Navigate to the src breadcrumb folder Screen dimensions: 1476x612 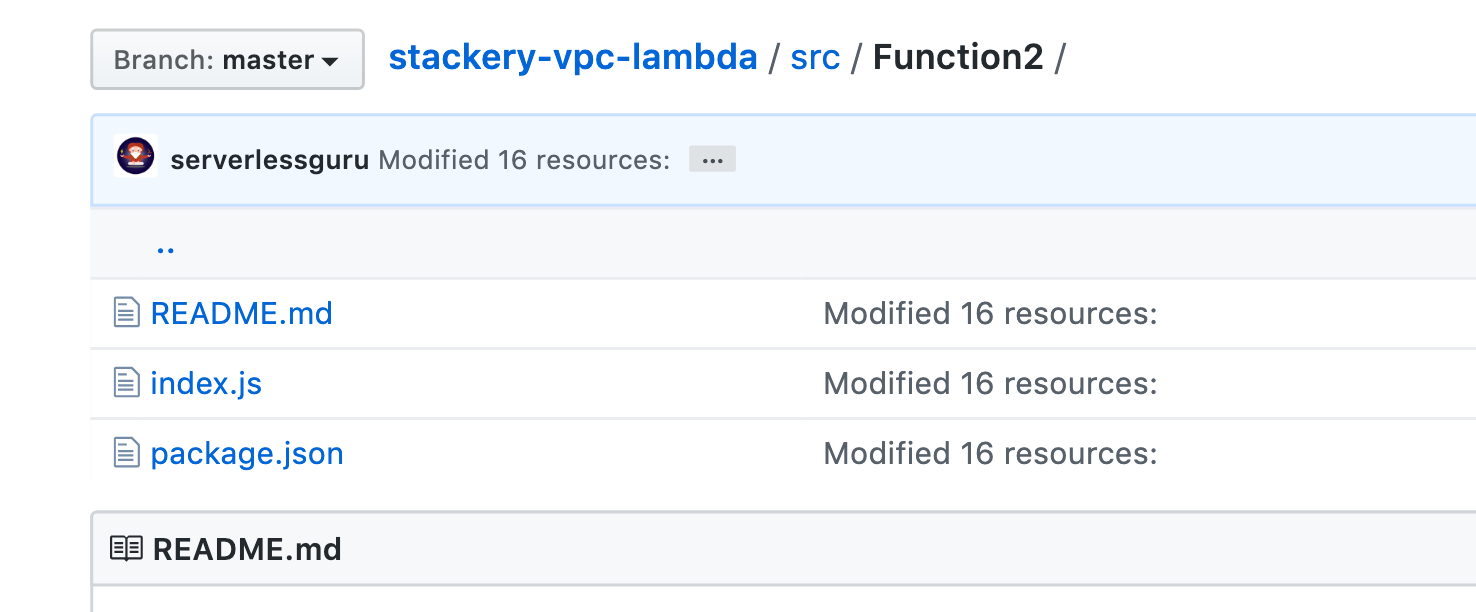pos(815,58)
